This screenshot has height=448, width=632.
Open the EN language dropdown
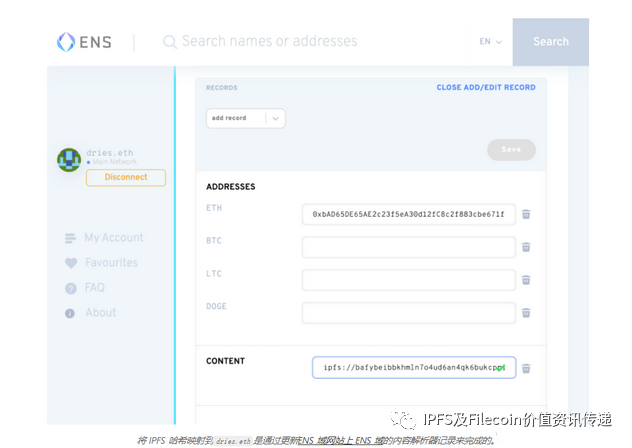click(491, 42)
